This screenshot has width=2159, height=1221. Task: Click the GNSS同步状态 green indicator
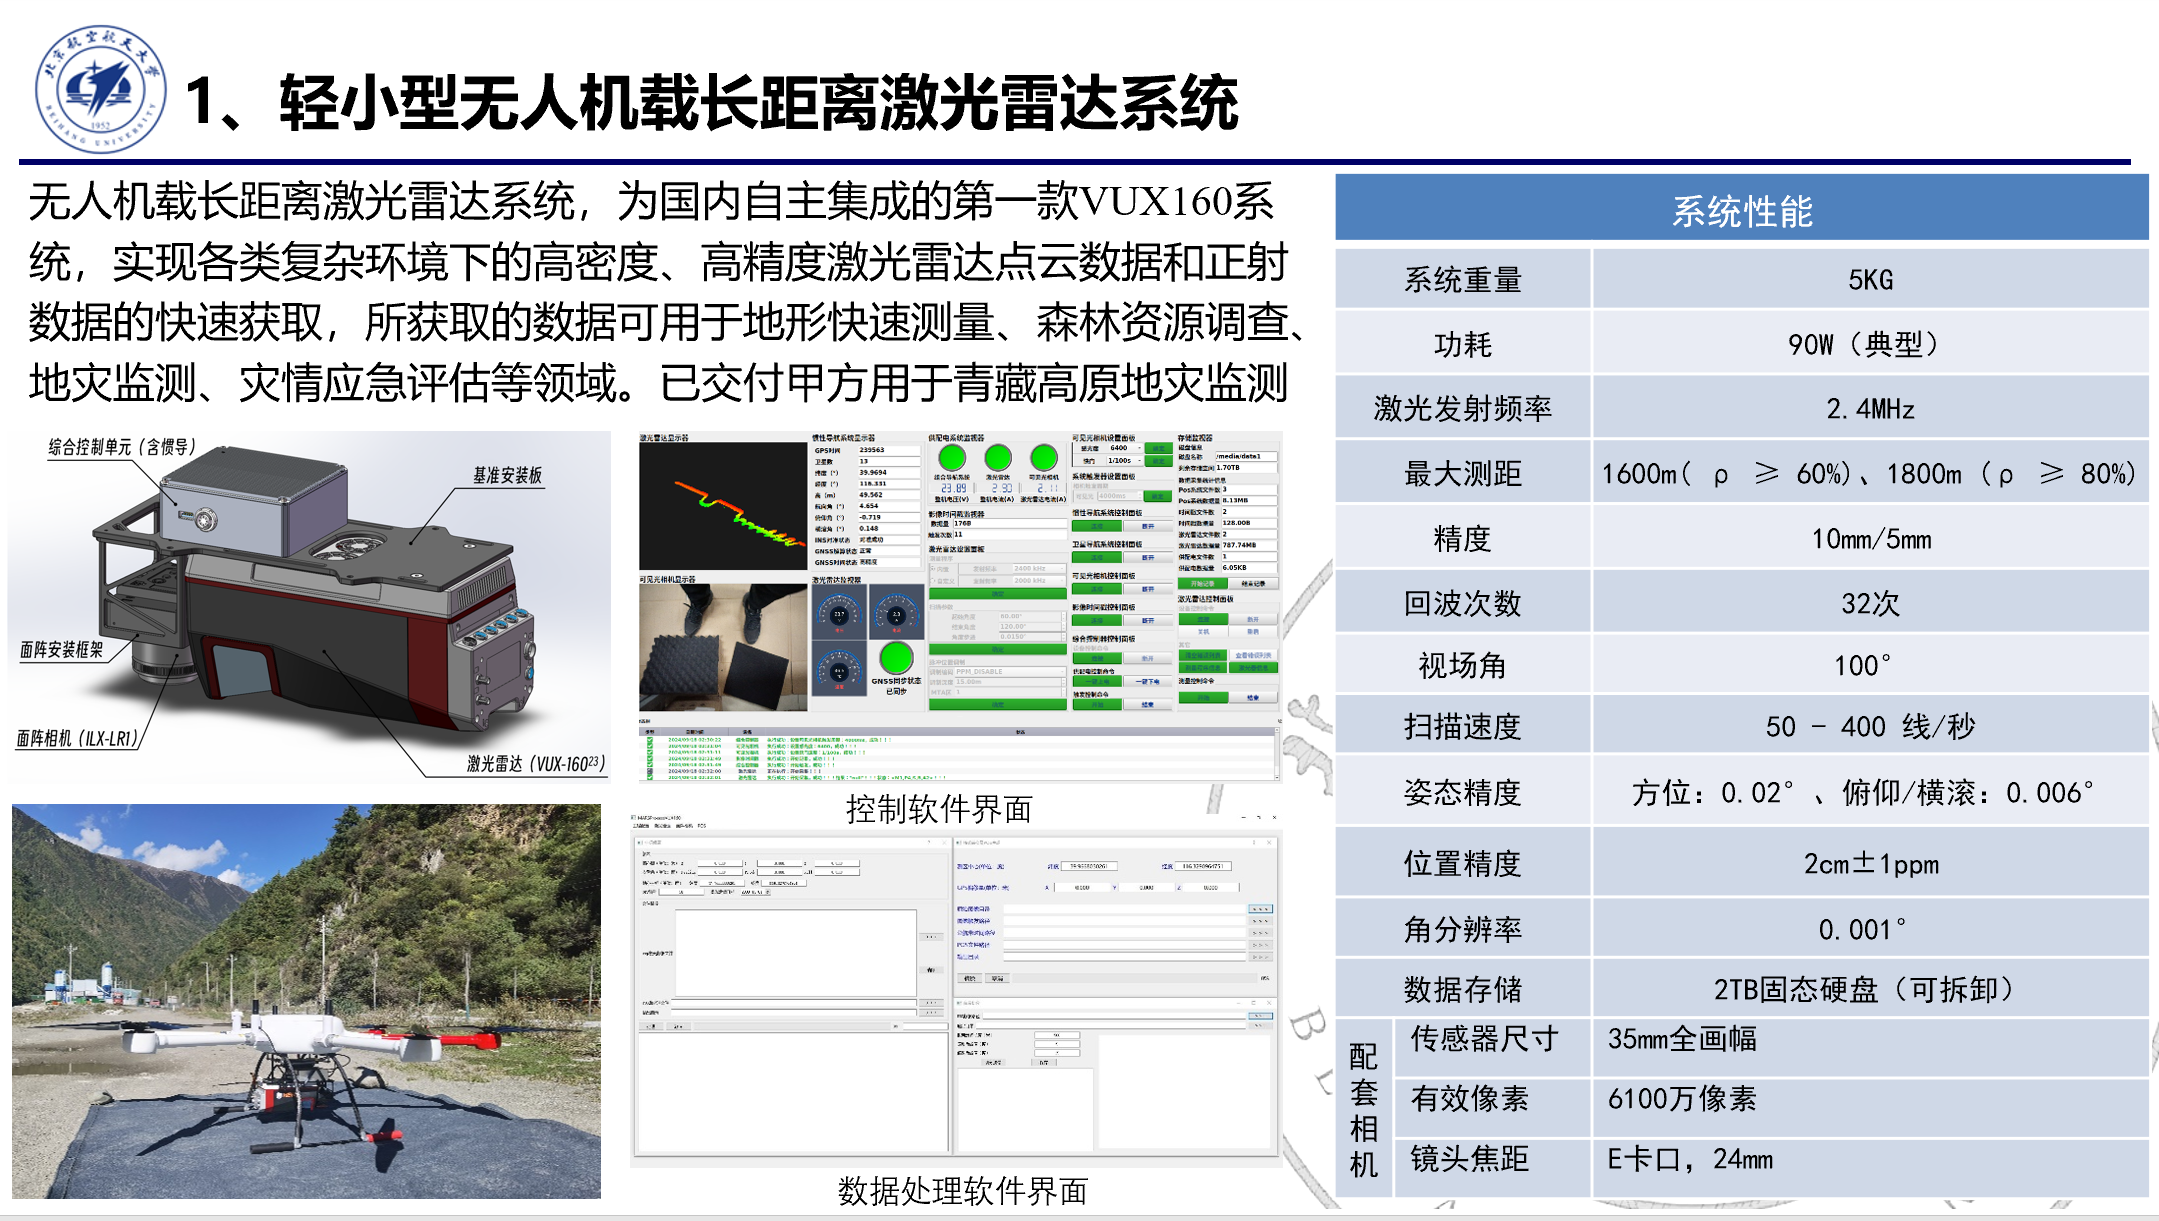(x=896, y=658)
